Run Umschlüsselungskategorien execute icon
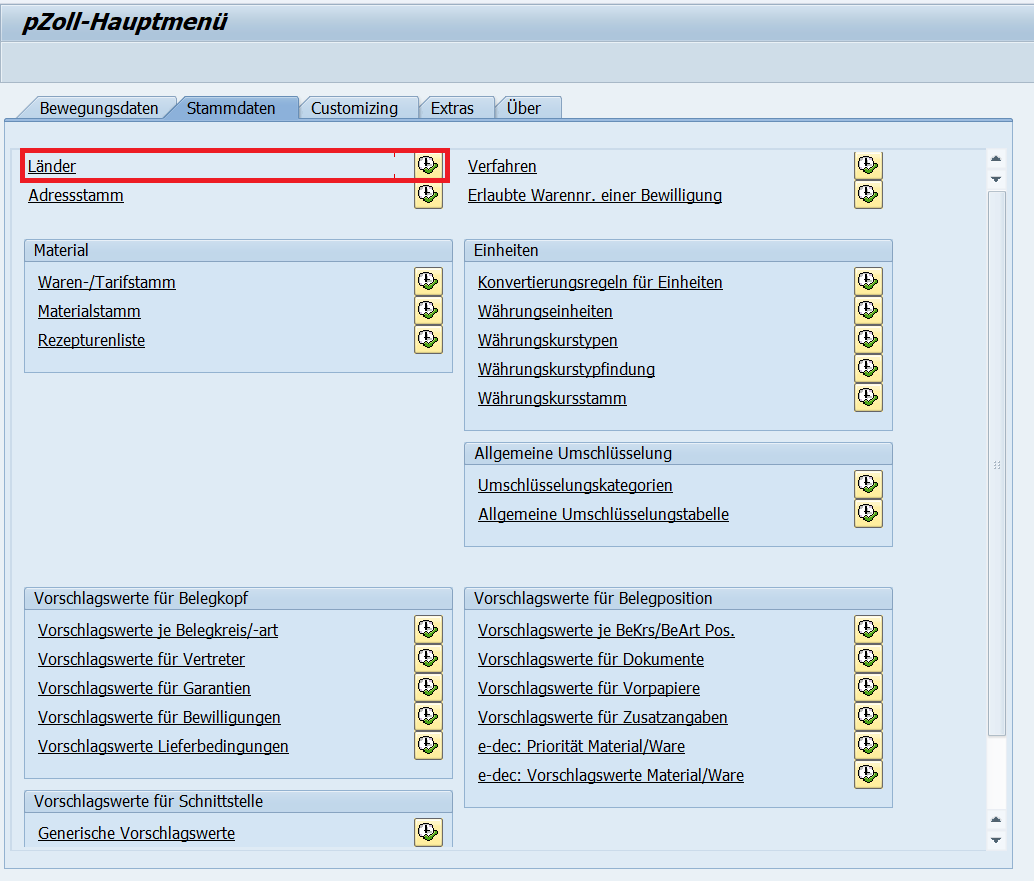Viewport: 1034px width, 881px height. coord(868,485)
